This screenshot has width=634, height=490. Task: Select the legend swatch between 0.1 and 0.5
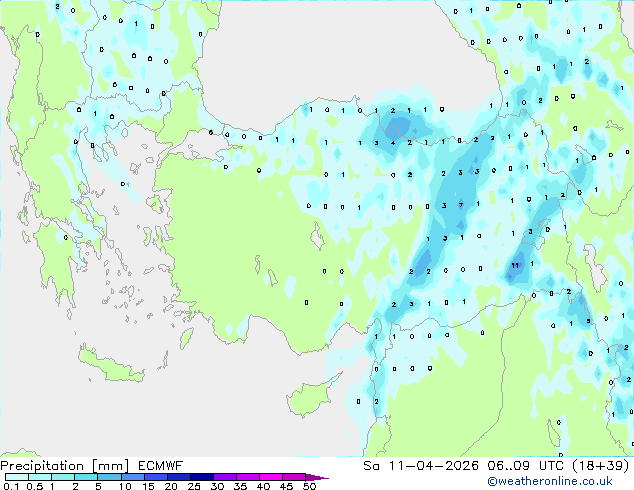coord(17,477)
